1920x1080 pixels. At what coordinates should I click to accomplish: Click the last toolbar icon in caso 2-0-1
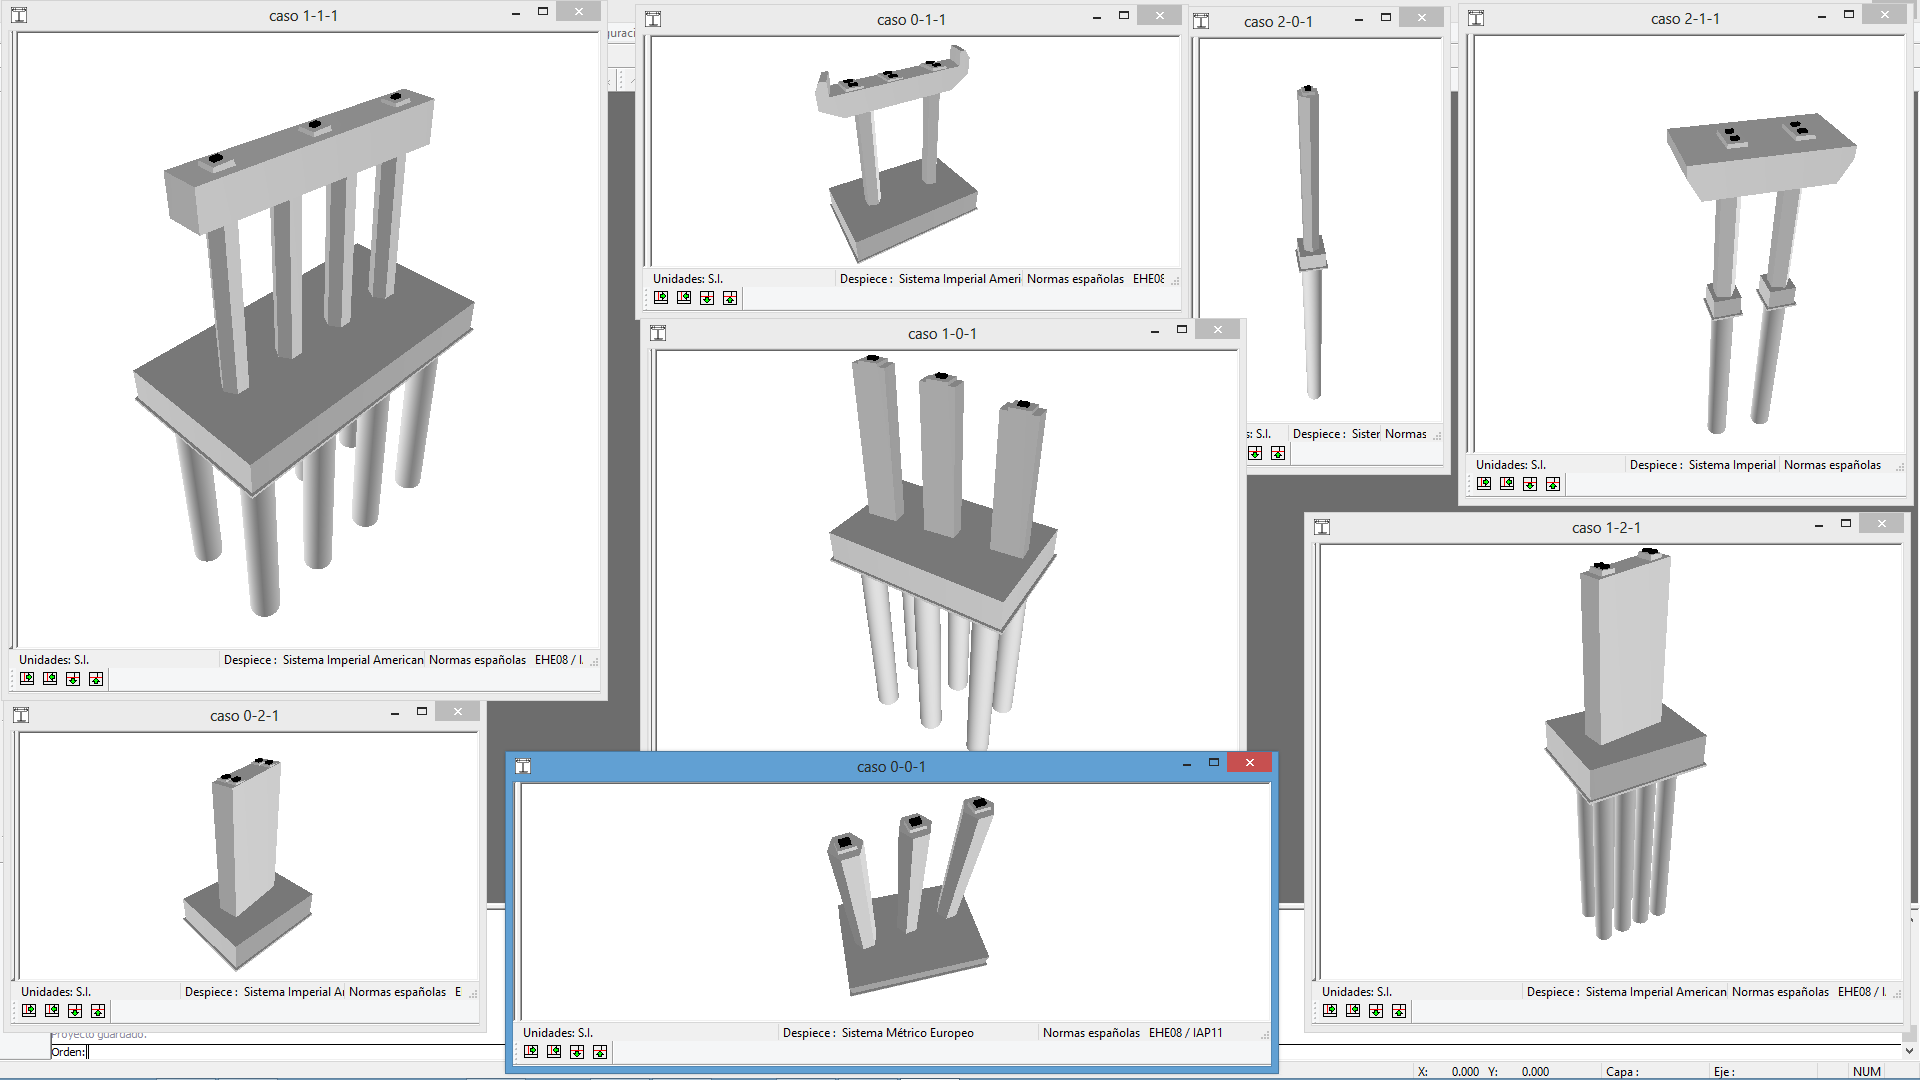(1278, 453)
